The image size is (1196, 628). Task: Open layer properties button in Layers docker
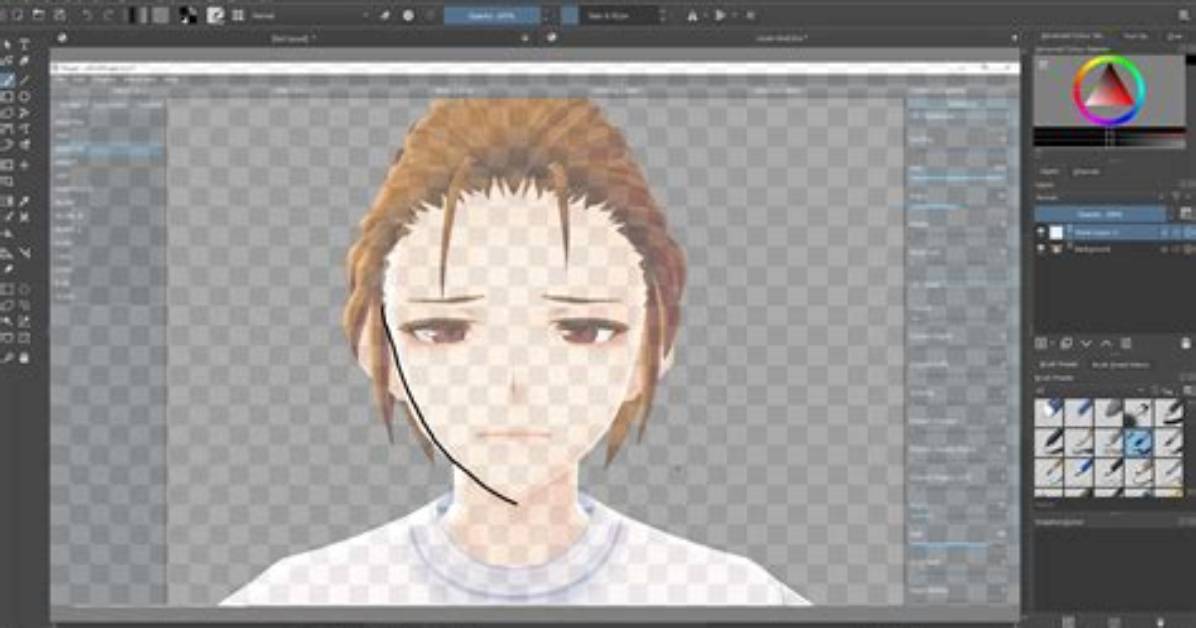coord(1126,343)
